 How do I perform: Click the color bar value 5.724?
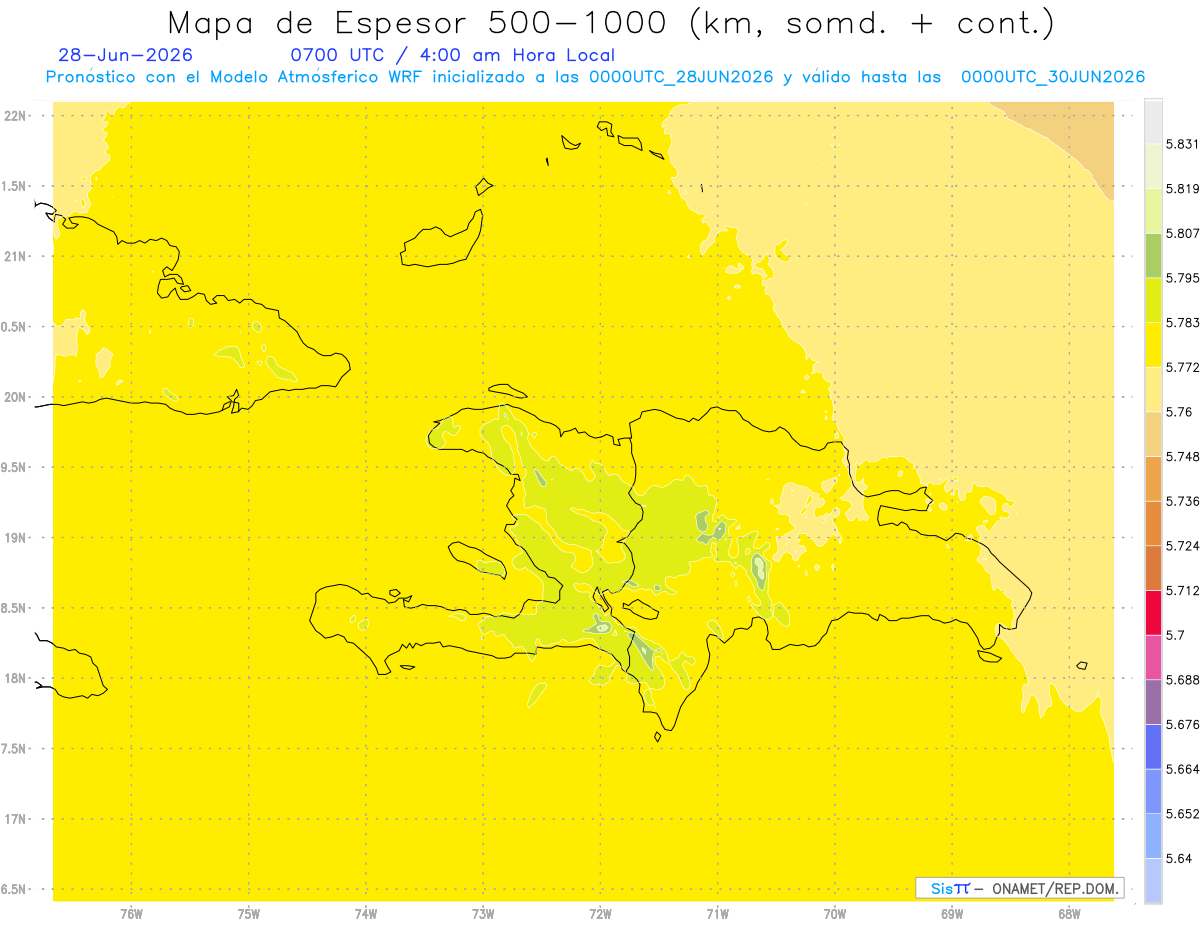point(1183,545)
